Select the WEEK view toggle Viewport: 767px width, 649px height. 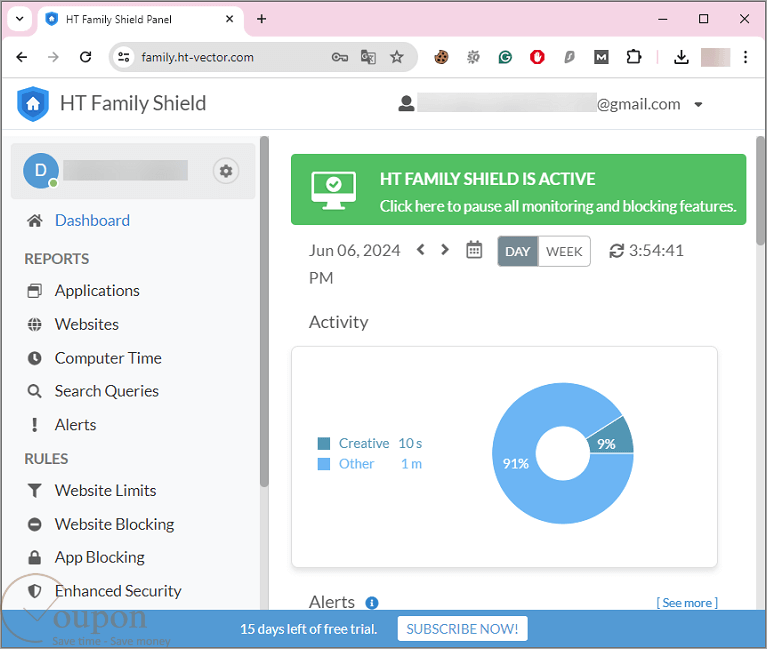coord(564,251)
